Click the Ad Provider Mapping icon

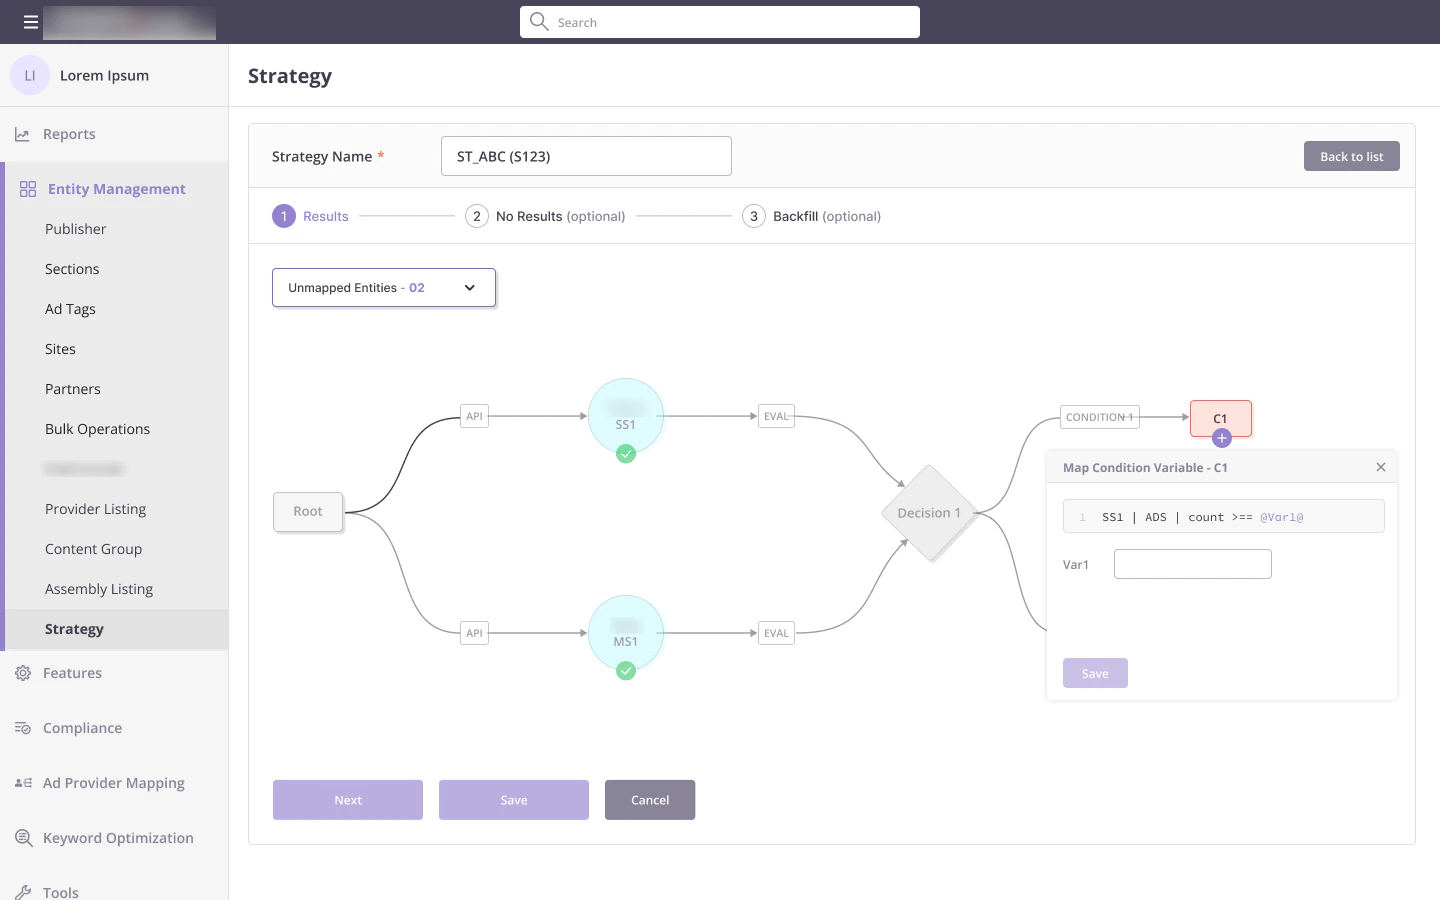tap(23, 783)
